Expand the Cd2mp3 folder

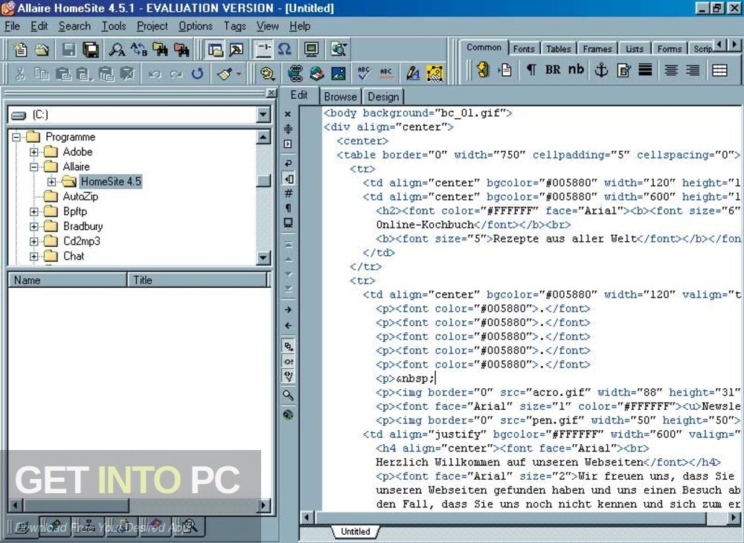(x=34, y=241)
